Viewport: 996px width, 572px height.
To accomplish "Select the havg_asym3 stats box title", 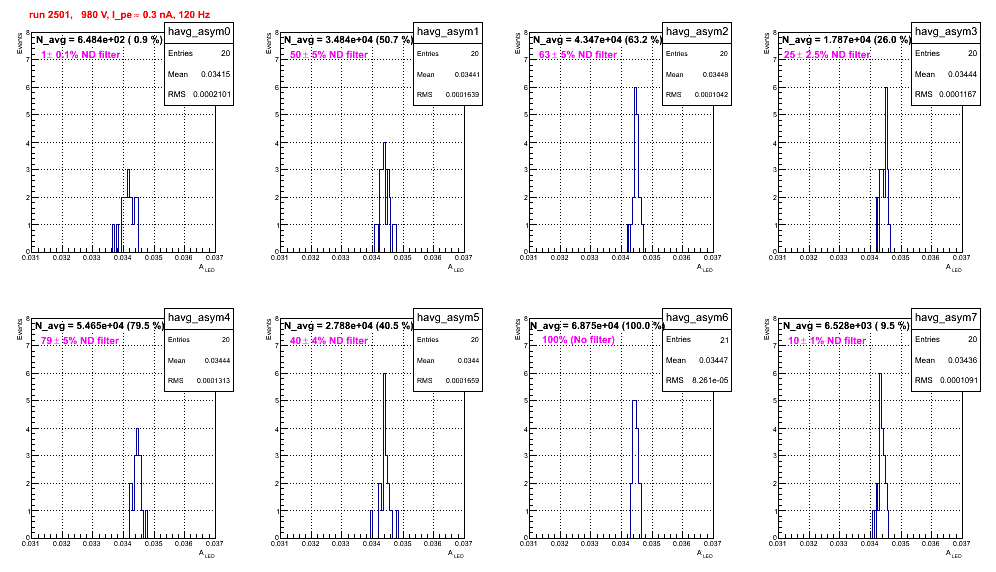I will point(946,31).
